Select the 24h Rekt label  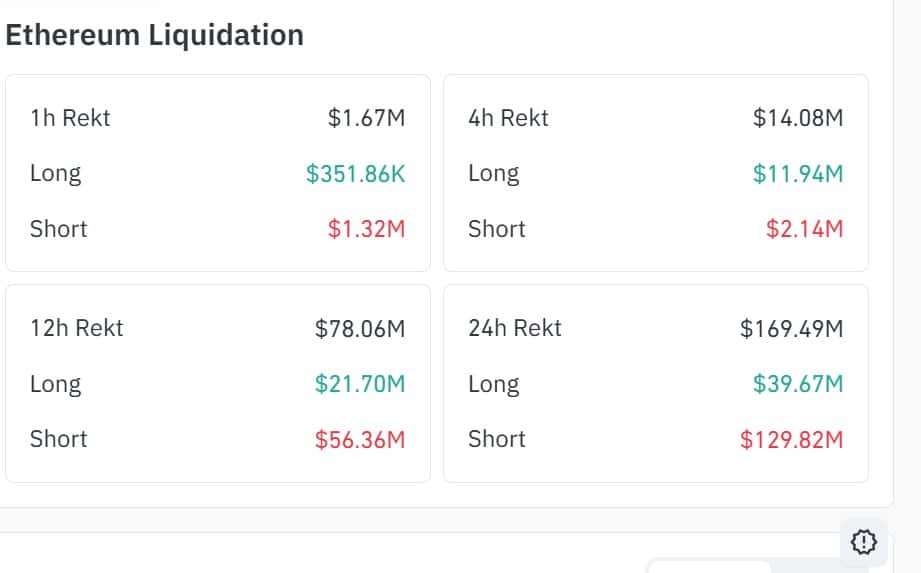515,328
